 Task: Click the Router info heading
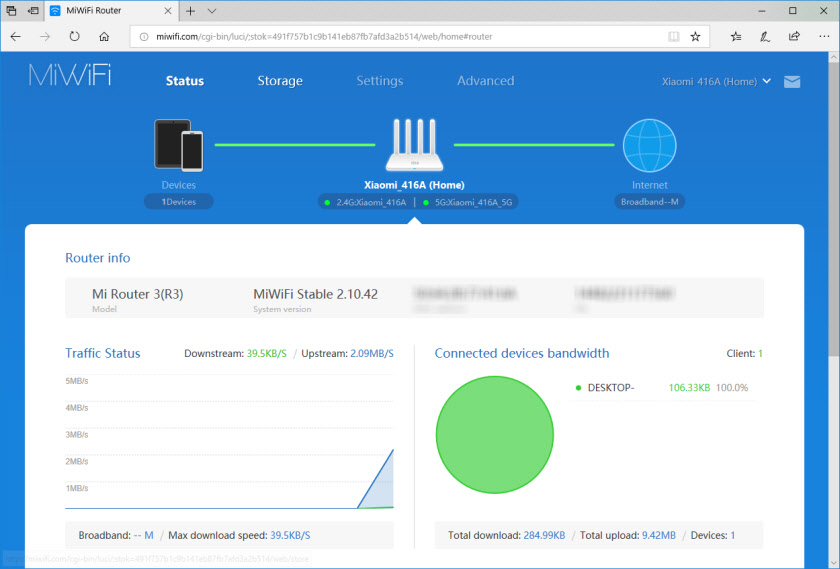click(98, 258)
